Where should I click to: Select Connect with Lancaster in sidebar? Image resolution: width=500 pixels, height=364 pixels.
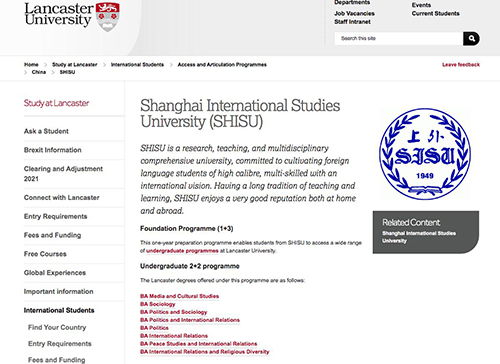(62, 198)
